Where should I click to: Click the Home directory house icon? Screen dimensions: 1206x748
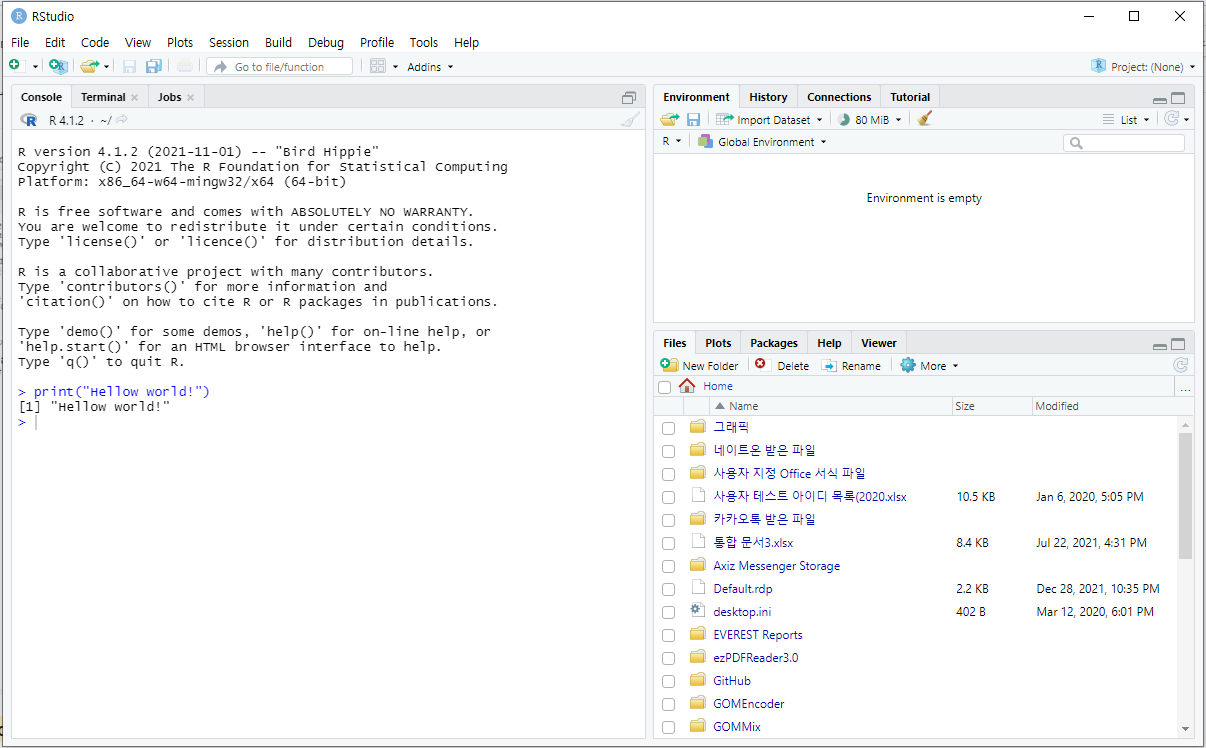pos(687,386)
